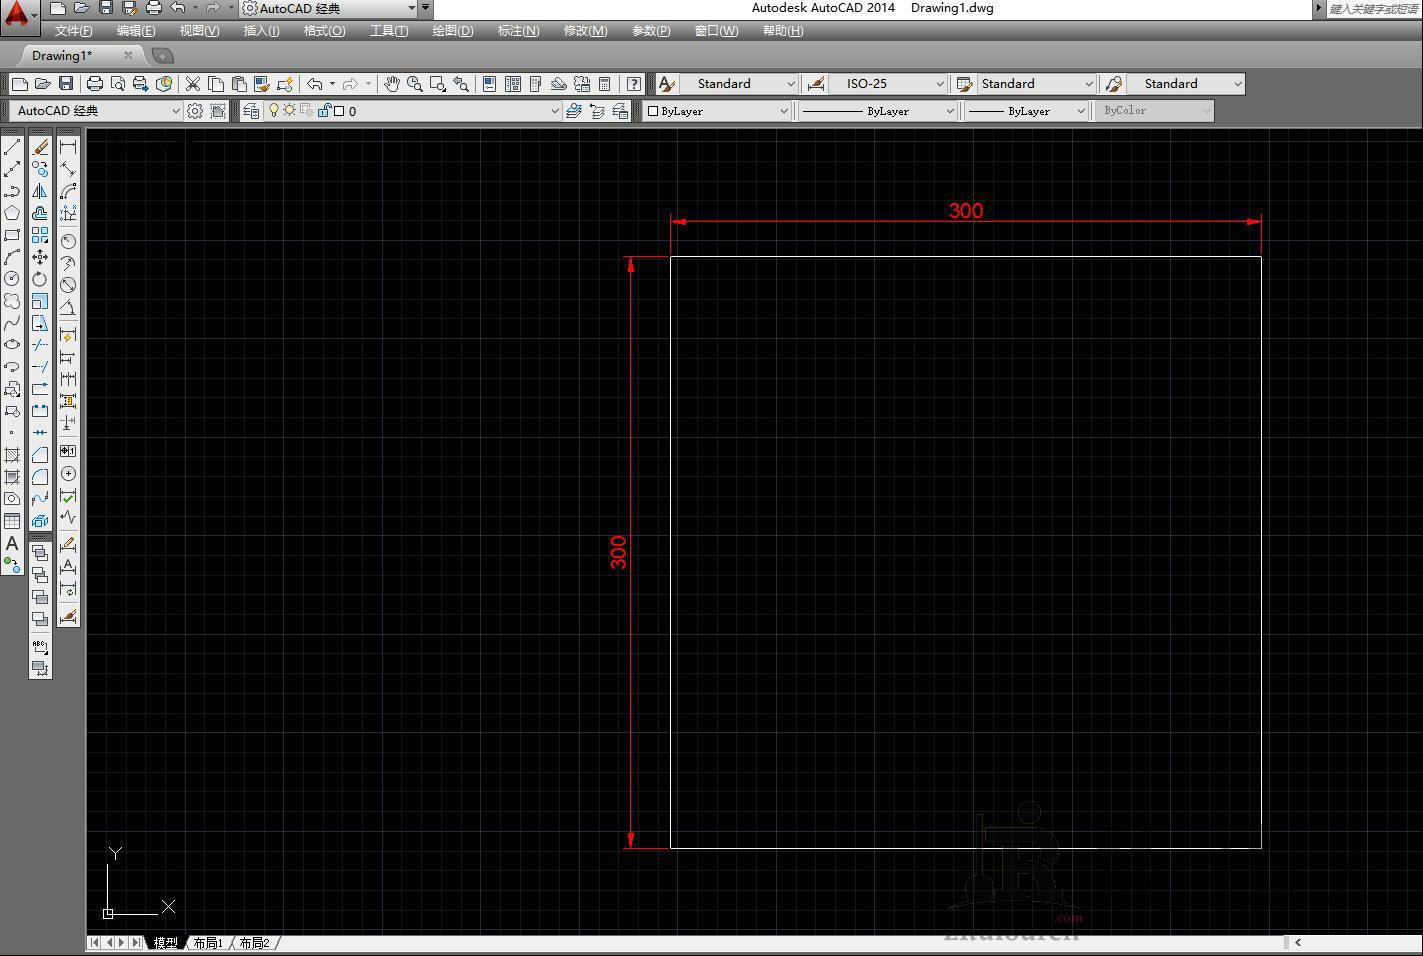
Task: Open Layer Properties Manager icon
Action: click(x=251, y=111)
